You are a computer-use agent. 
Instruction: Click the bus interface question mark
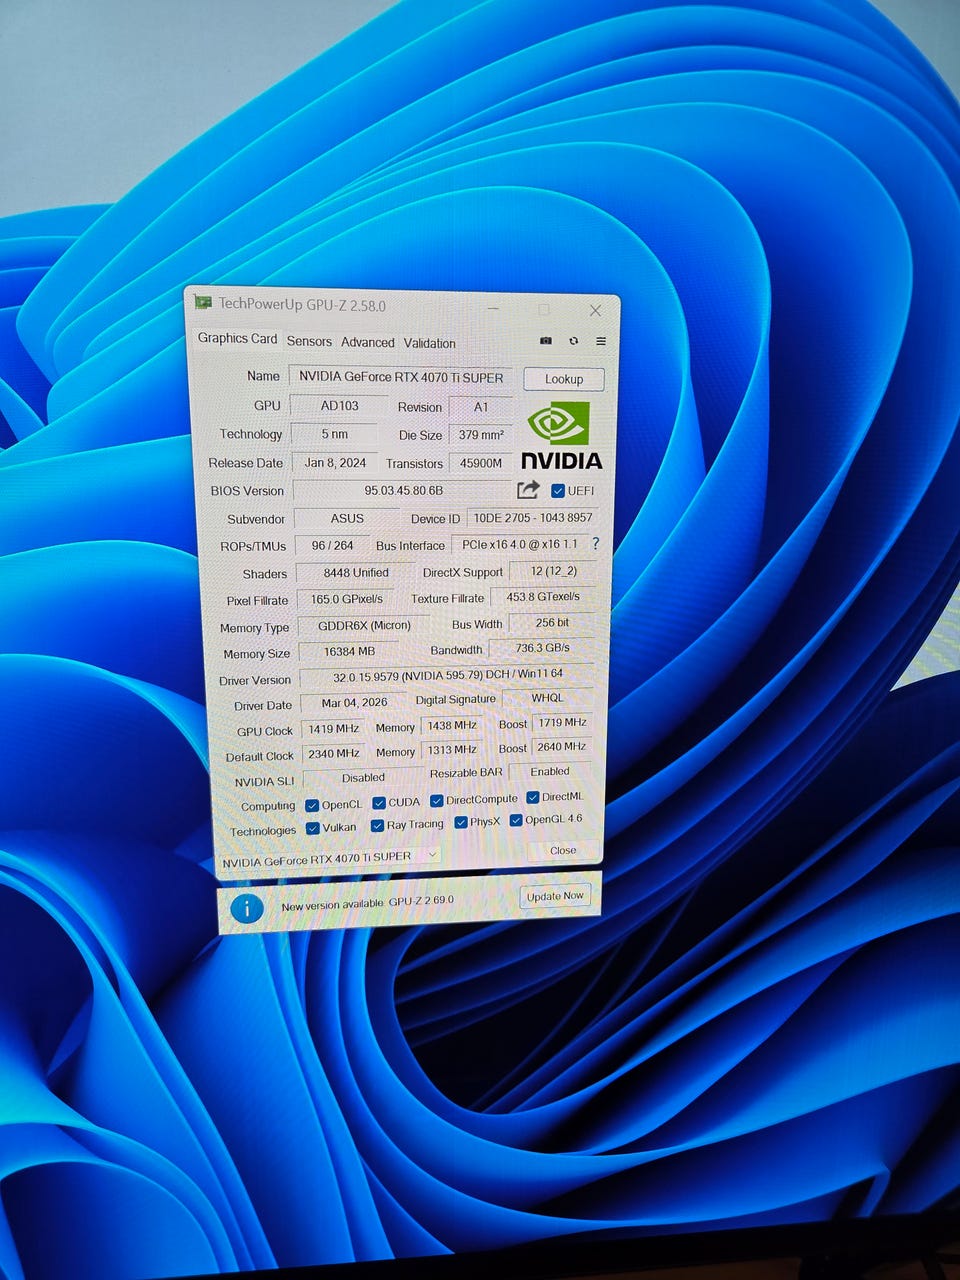(x=596, y=544)
